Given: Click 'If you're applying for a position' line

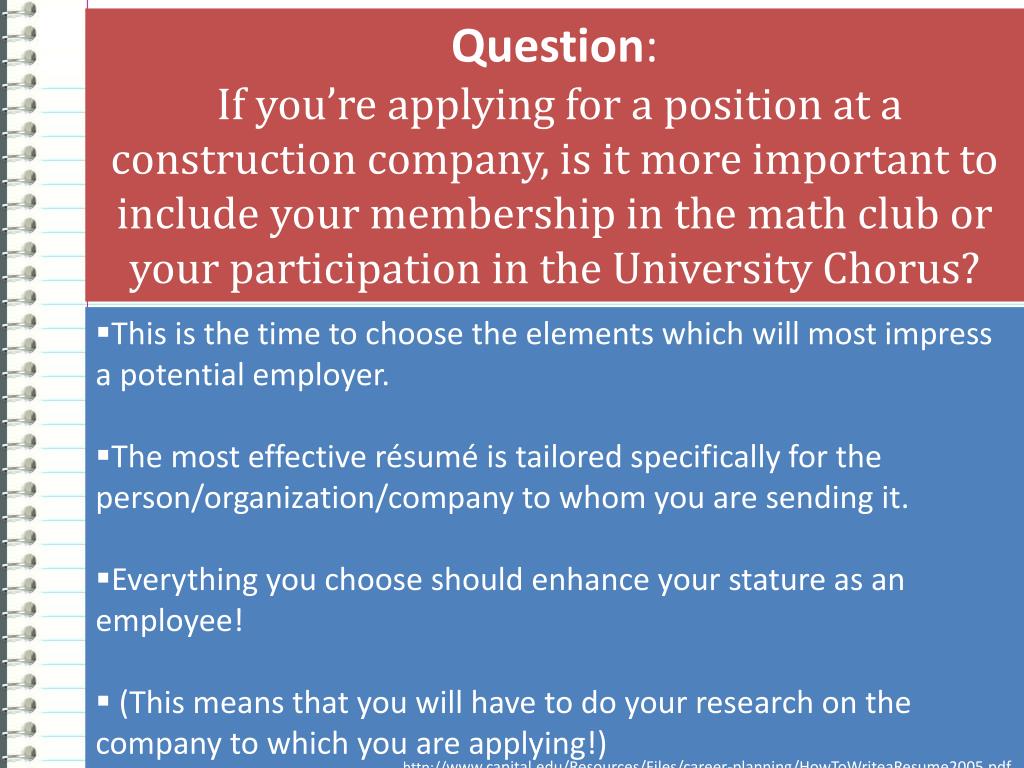Looking at the screenshot, I should pos(560,106).
